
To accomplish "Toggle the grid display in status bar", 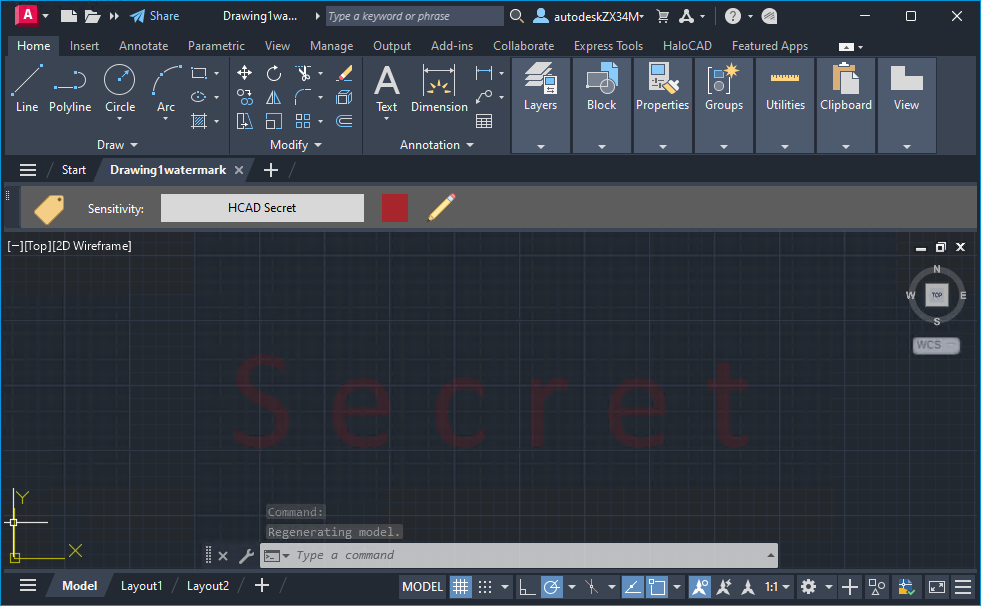I will click(x=460, y=587).
